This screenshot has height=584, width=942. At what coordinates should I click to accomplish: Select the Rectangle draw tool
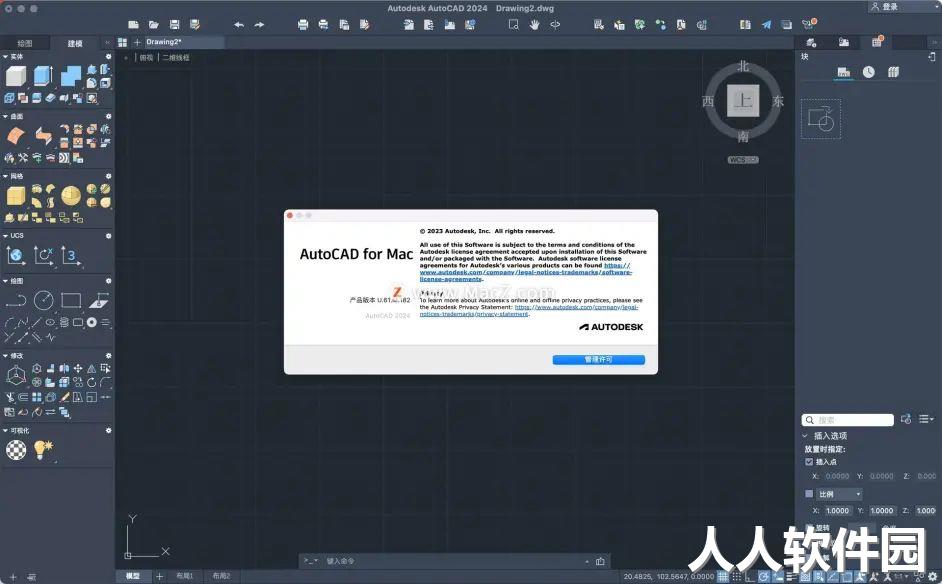[x=71, y=300]
